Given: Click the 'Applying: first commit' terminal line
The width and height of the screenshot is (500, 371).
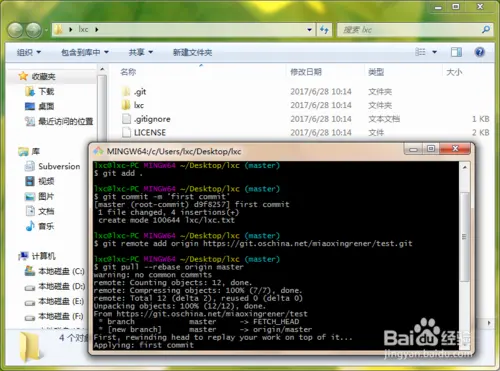Looking at the screenshot, I should click(x=144, y=345).
